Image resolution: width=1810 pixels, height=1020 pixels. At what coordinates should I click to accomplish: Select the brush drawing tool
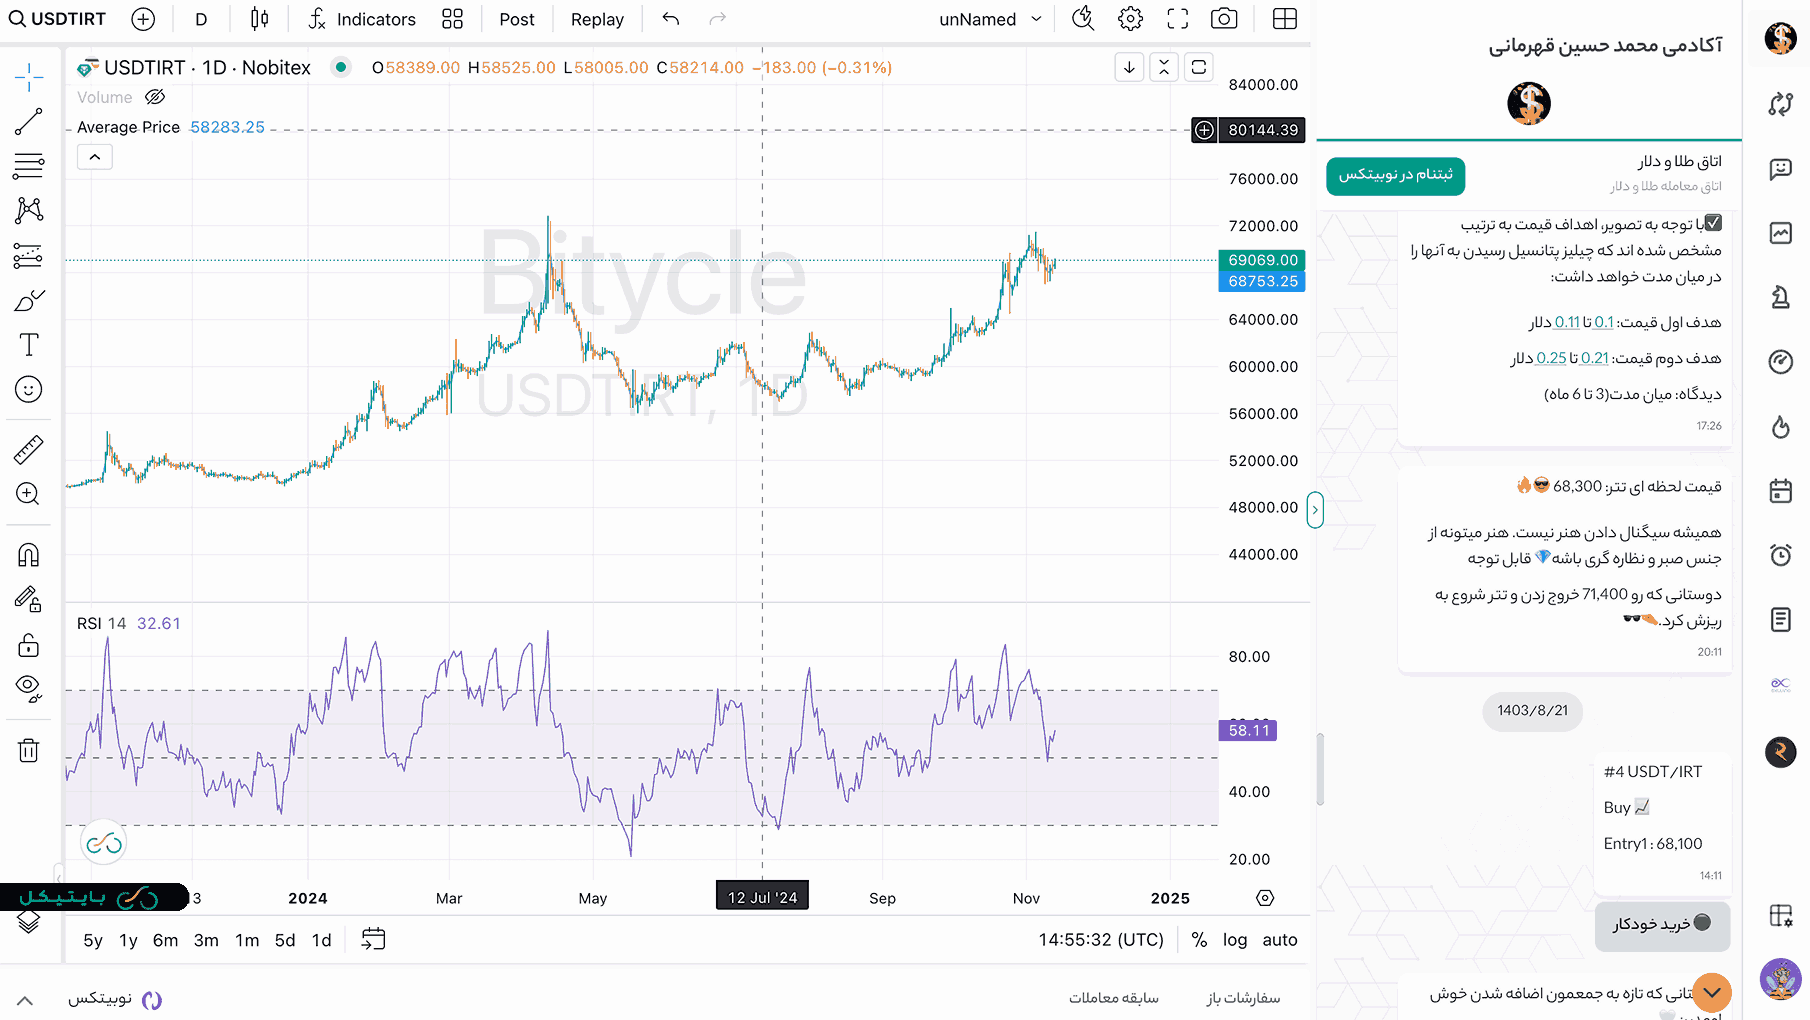coord(29,300)
